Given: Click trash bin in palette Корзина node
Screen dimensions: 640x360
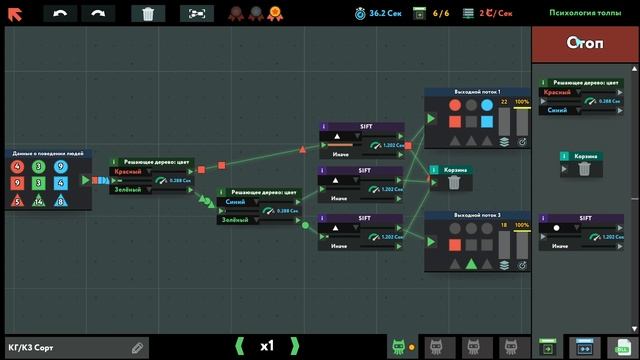Looking at the screenshot, I should click(584, 169).
